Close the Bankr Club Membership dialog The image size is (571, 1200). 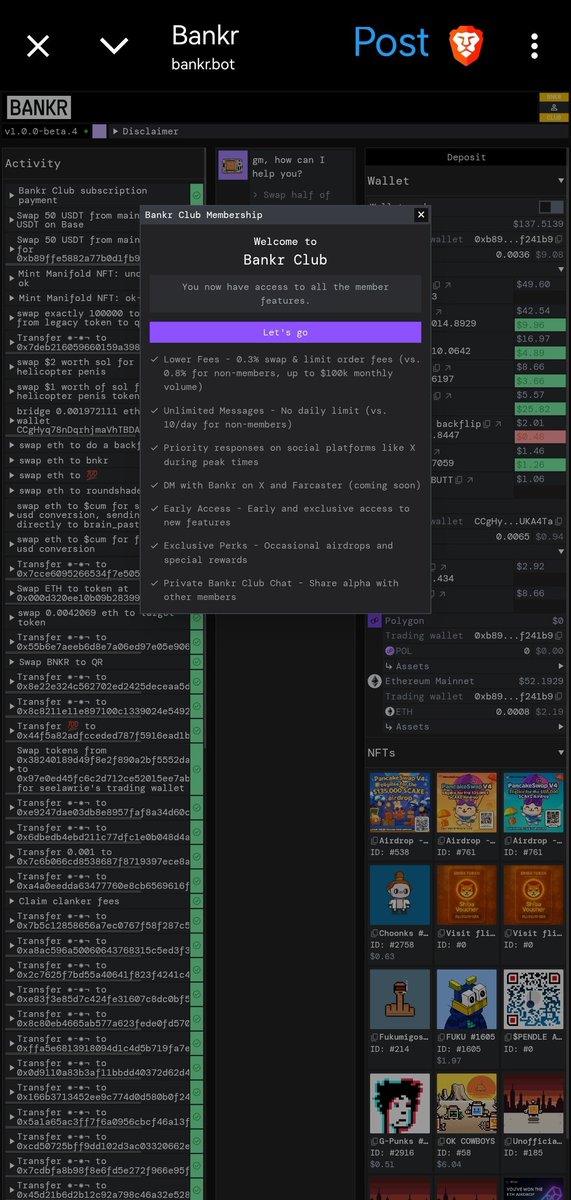point(421,215)
